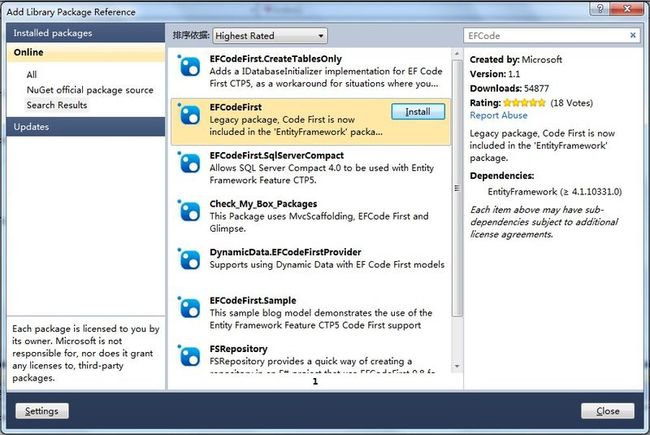The width and height of the screenshot is (650, 435).
Task: Expand the Updates section
Action: (x=86, y=126)
